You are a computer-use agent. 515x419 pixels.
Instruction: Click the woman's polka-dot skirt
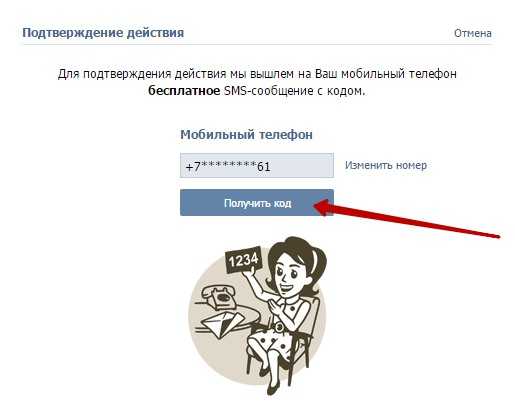[x=272, y=343]
